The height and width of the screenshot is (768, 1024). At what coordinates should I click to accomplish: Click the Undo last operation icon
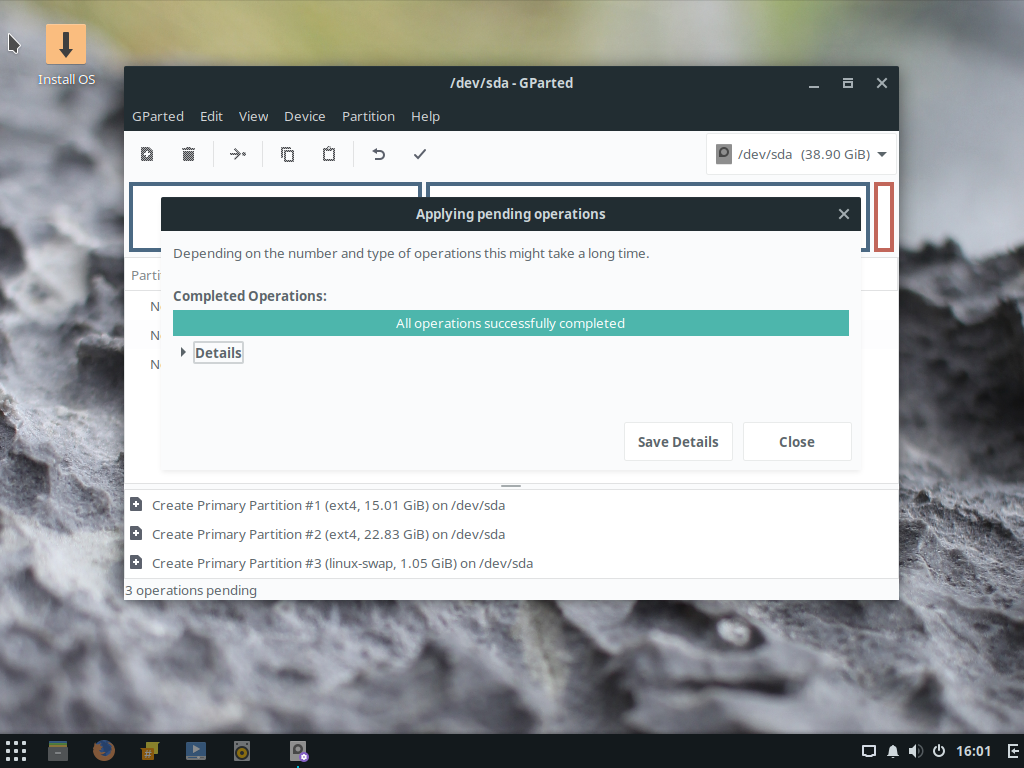[379, 154]
